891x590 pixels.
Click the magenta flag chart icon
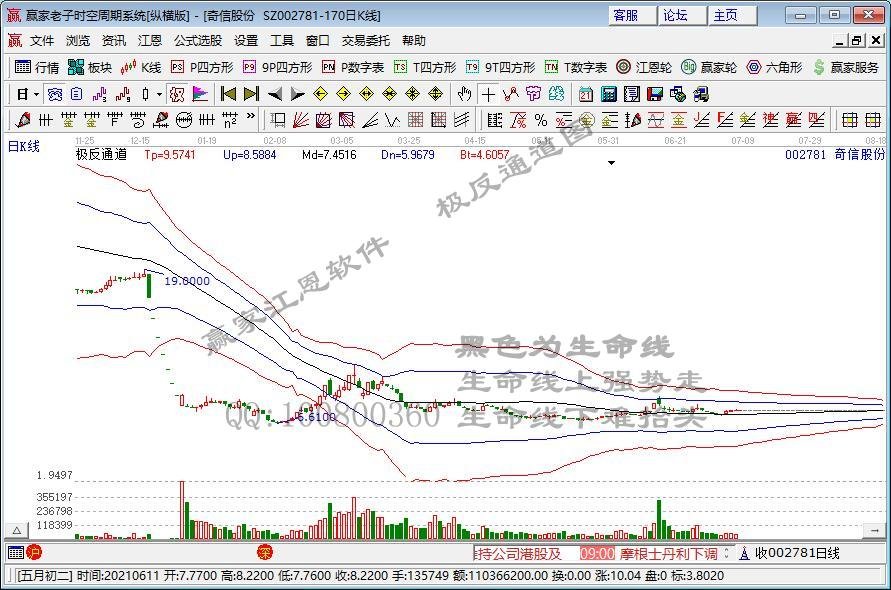200,94
